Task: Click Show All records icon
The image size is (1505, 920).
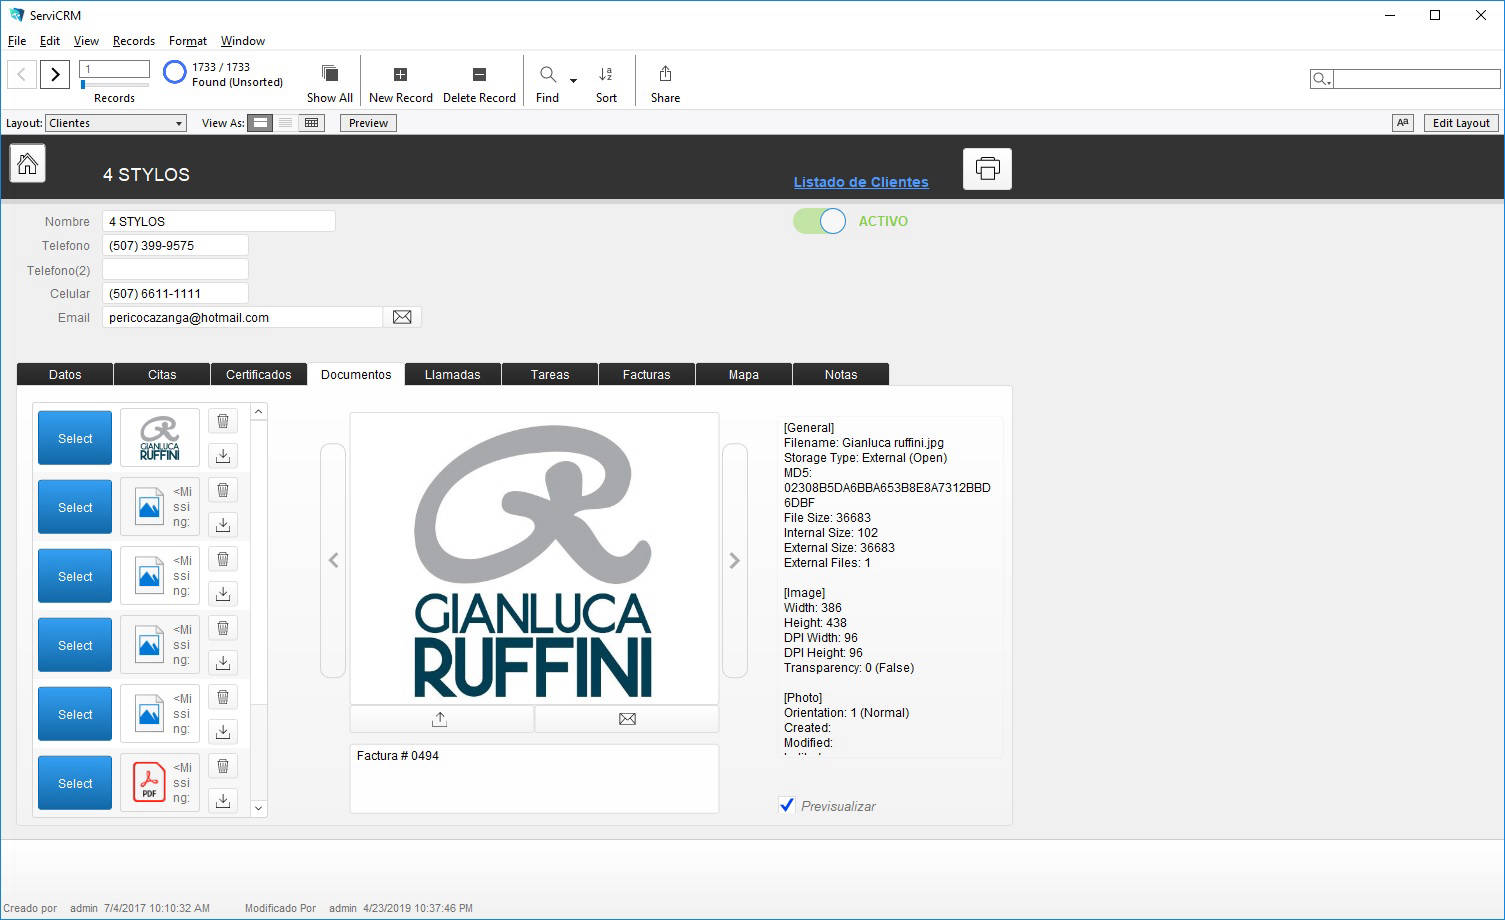Action: tap(330, 74)
